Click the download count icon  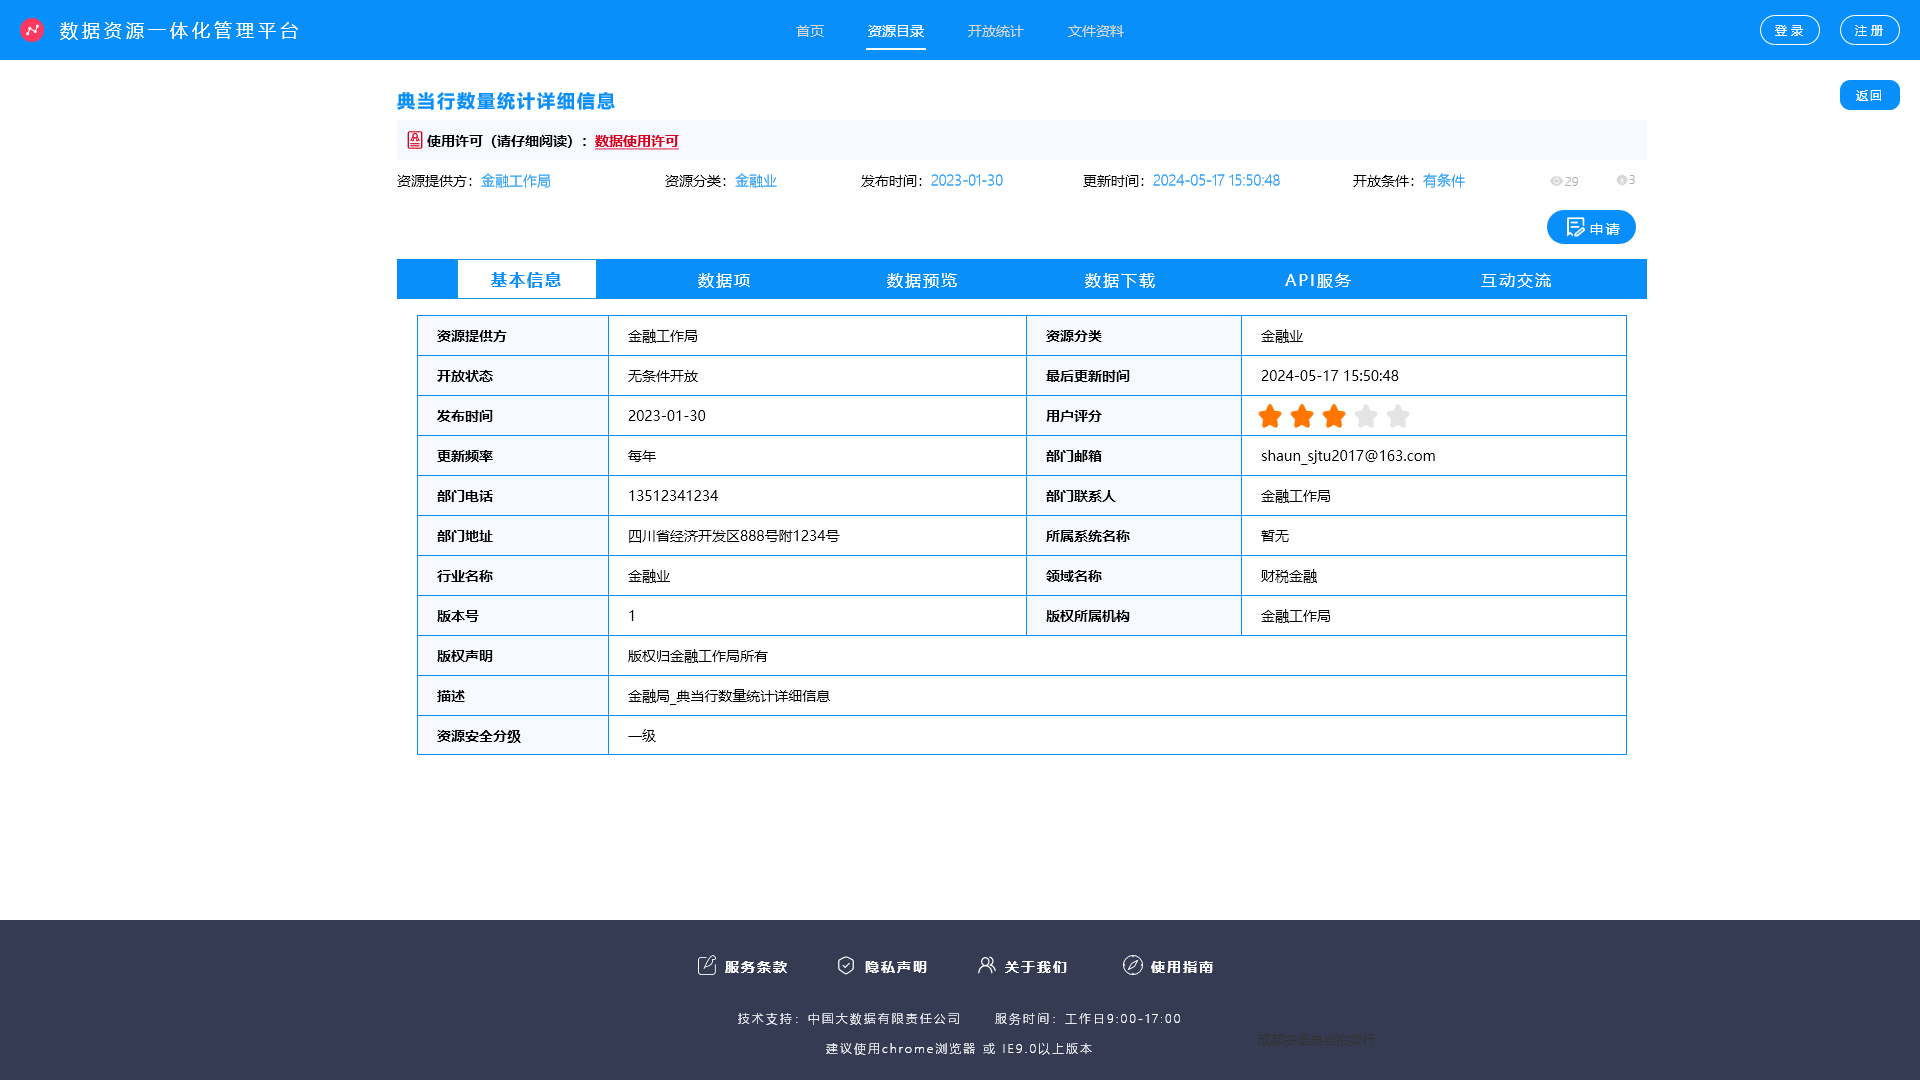pyautogui.click(x=1622, y=180)
